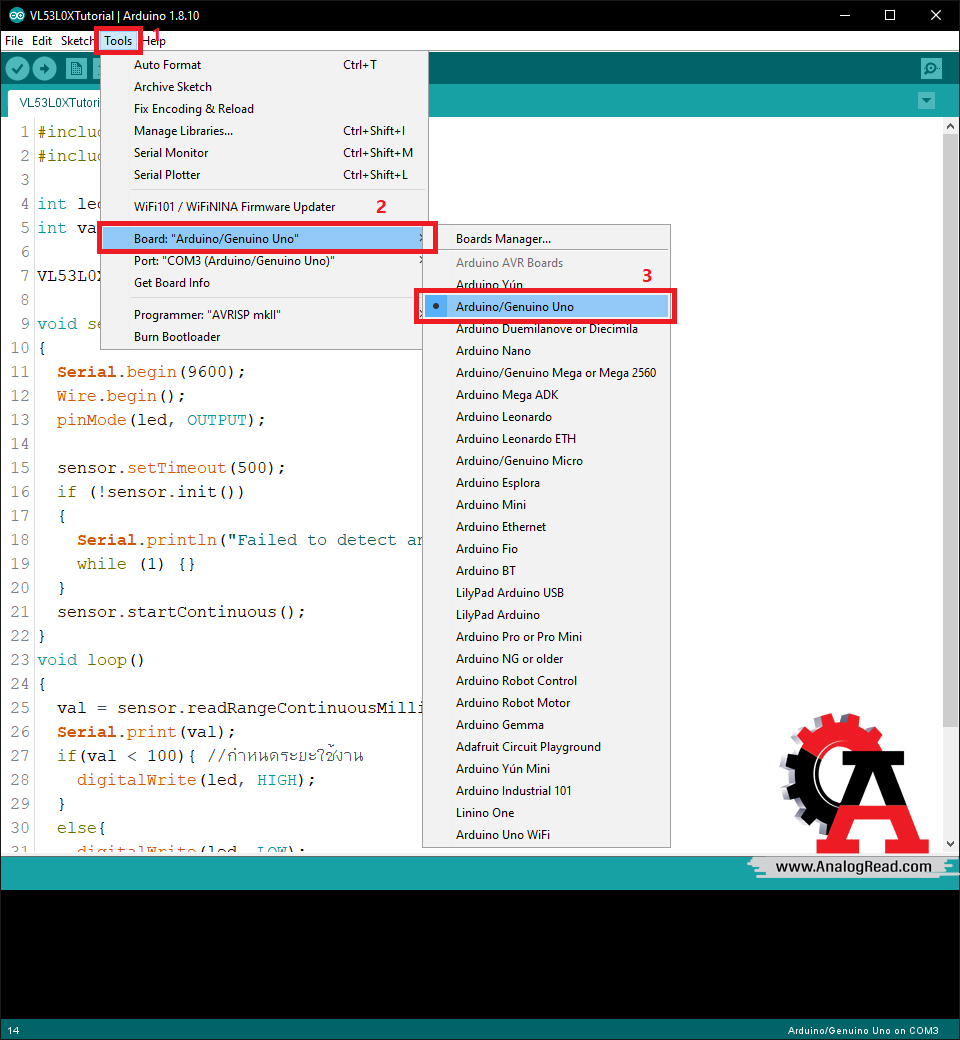Click editor scrollbar down arrow
Screen dimensions: 960x1040
pos(950,844)
